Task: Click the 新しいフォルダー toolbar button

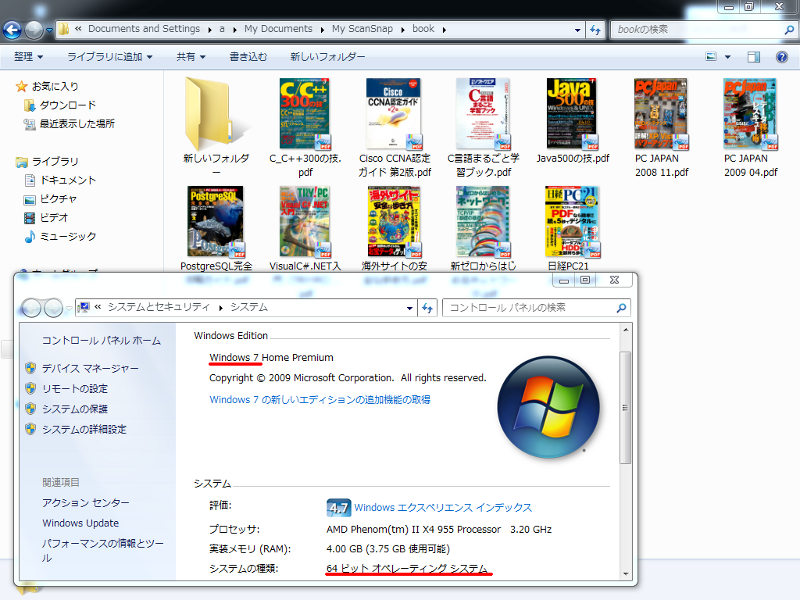Action: 328,57
